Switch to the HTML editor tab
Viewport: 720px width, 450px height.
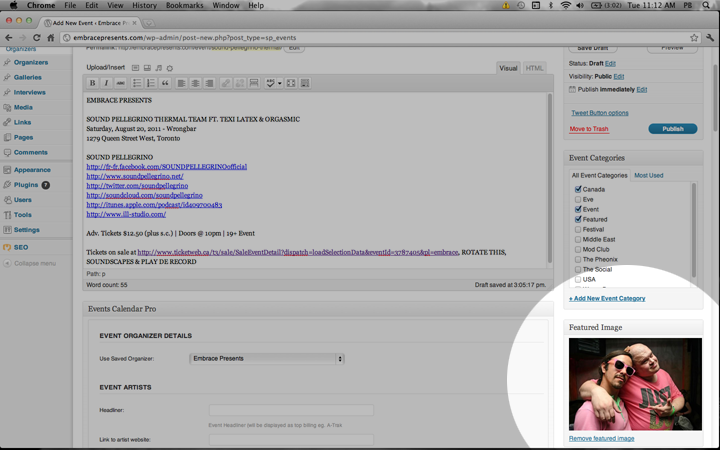(x=535, y=68)
